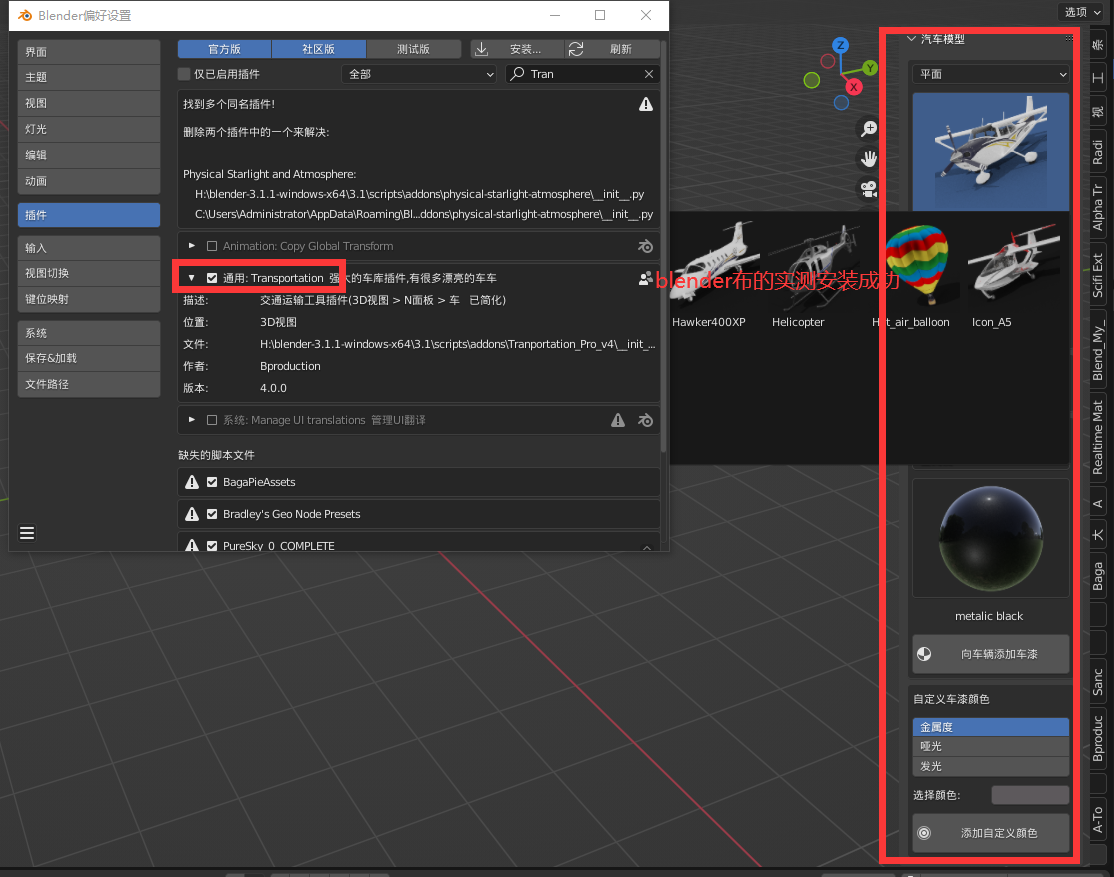Clear the 'Tran' search text with the X
The image size is (1114, 877).
coord(649,74)
